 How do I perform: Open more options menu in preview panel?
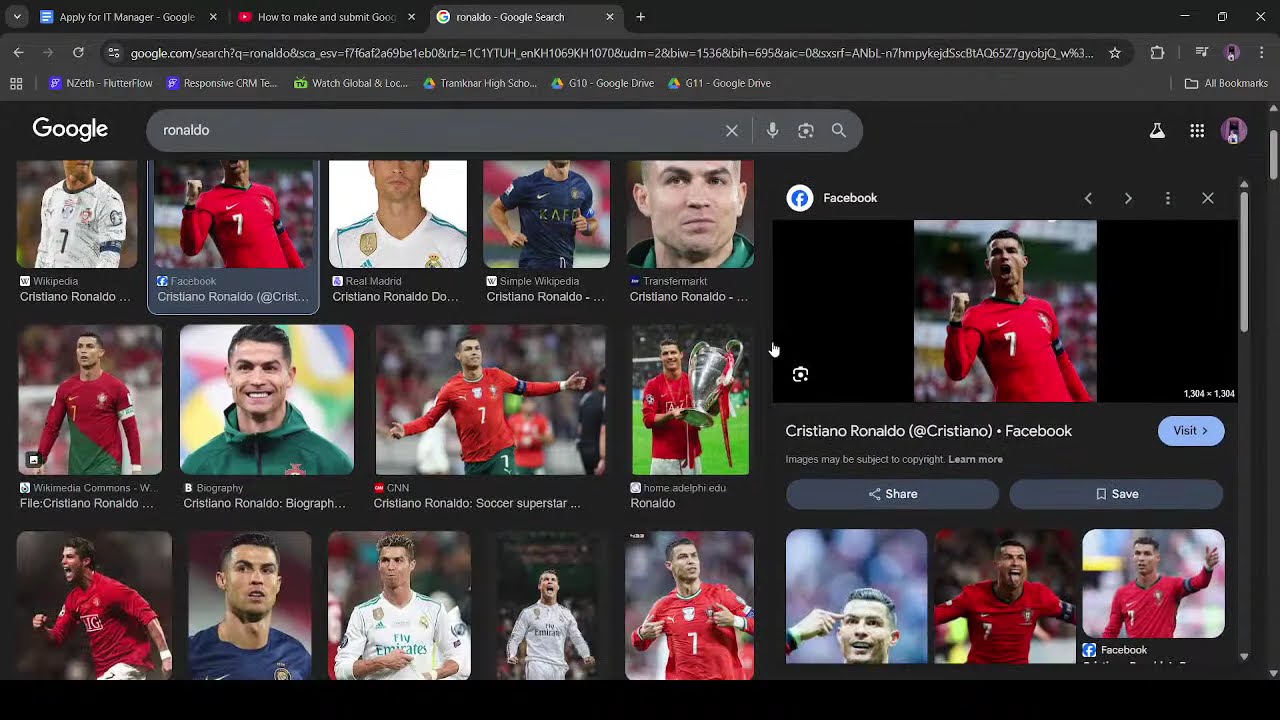[x=1168, y=198]
